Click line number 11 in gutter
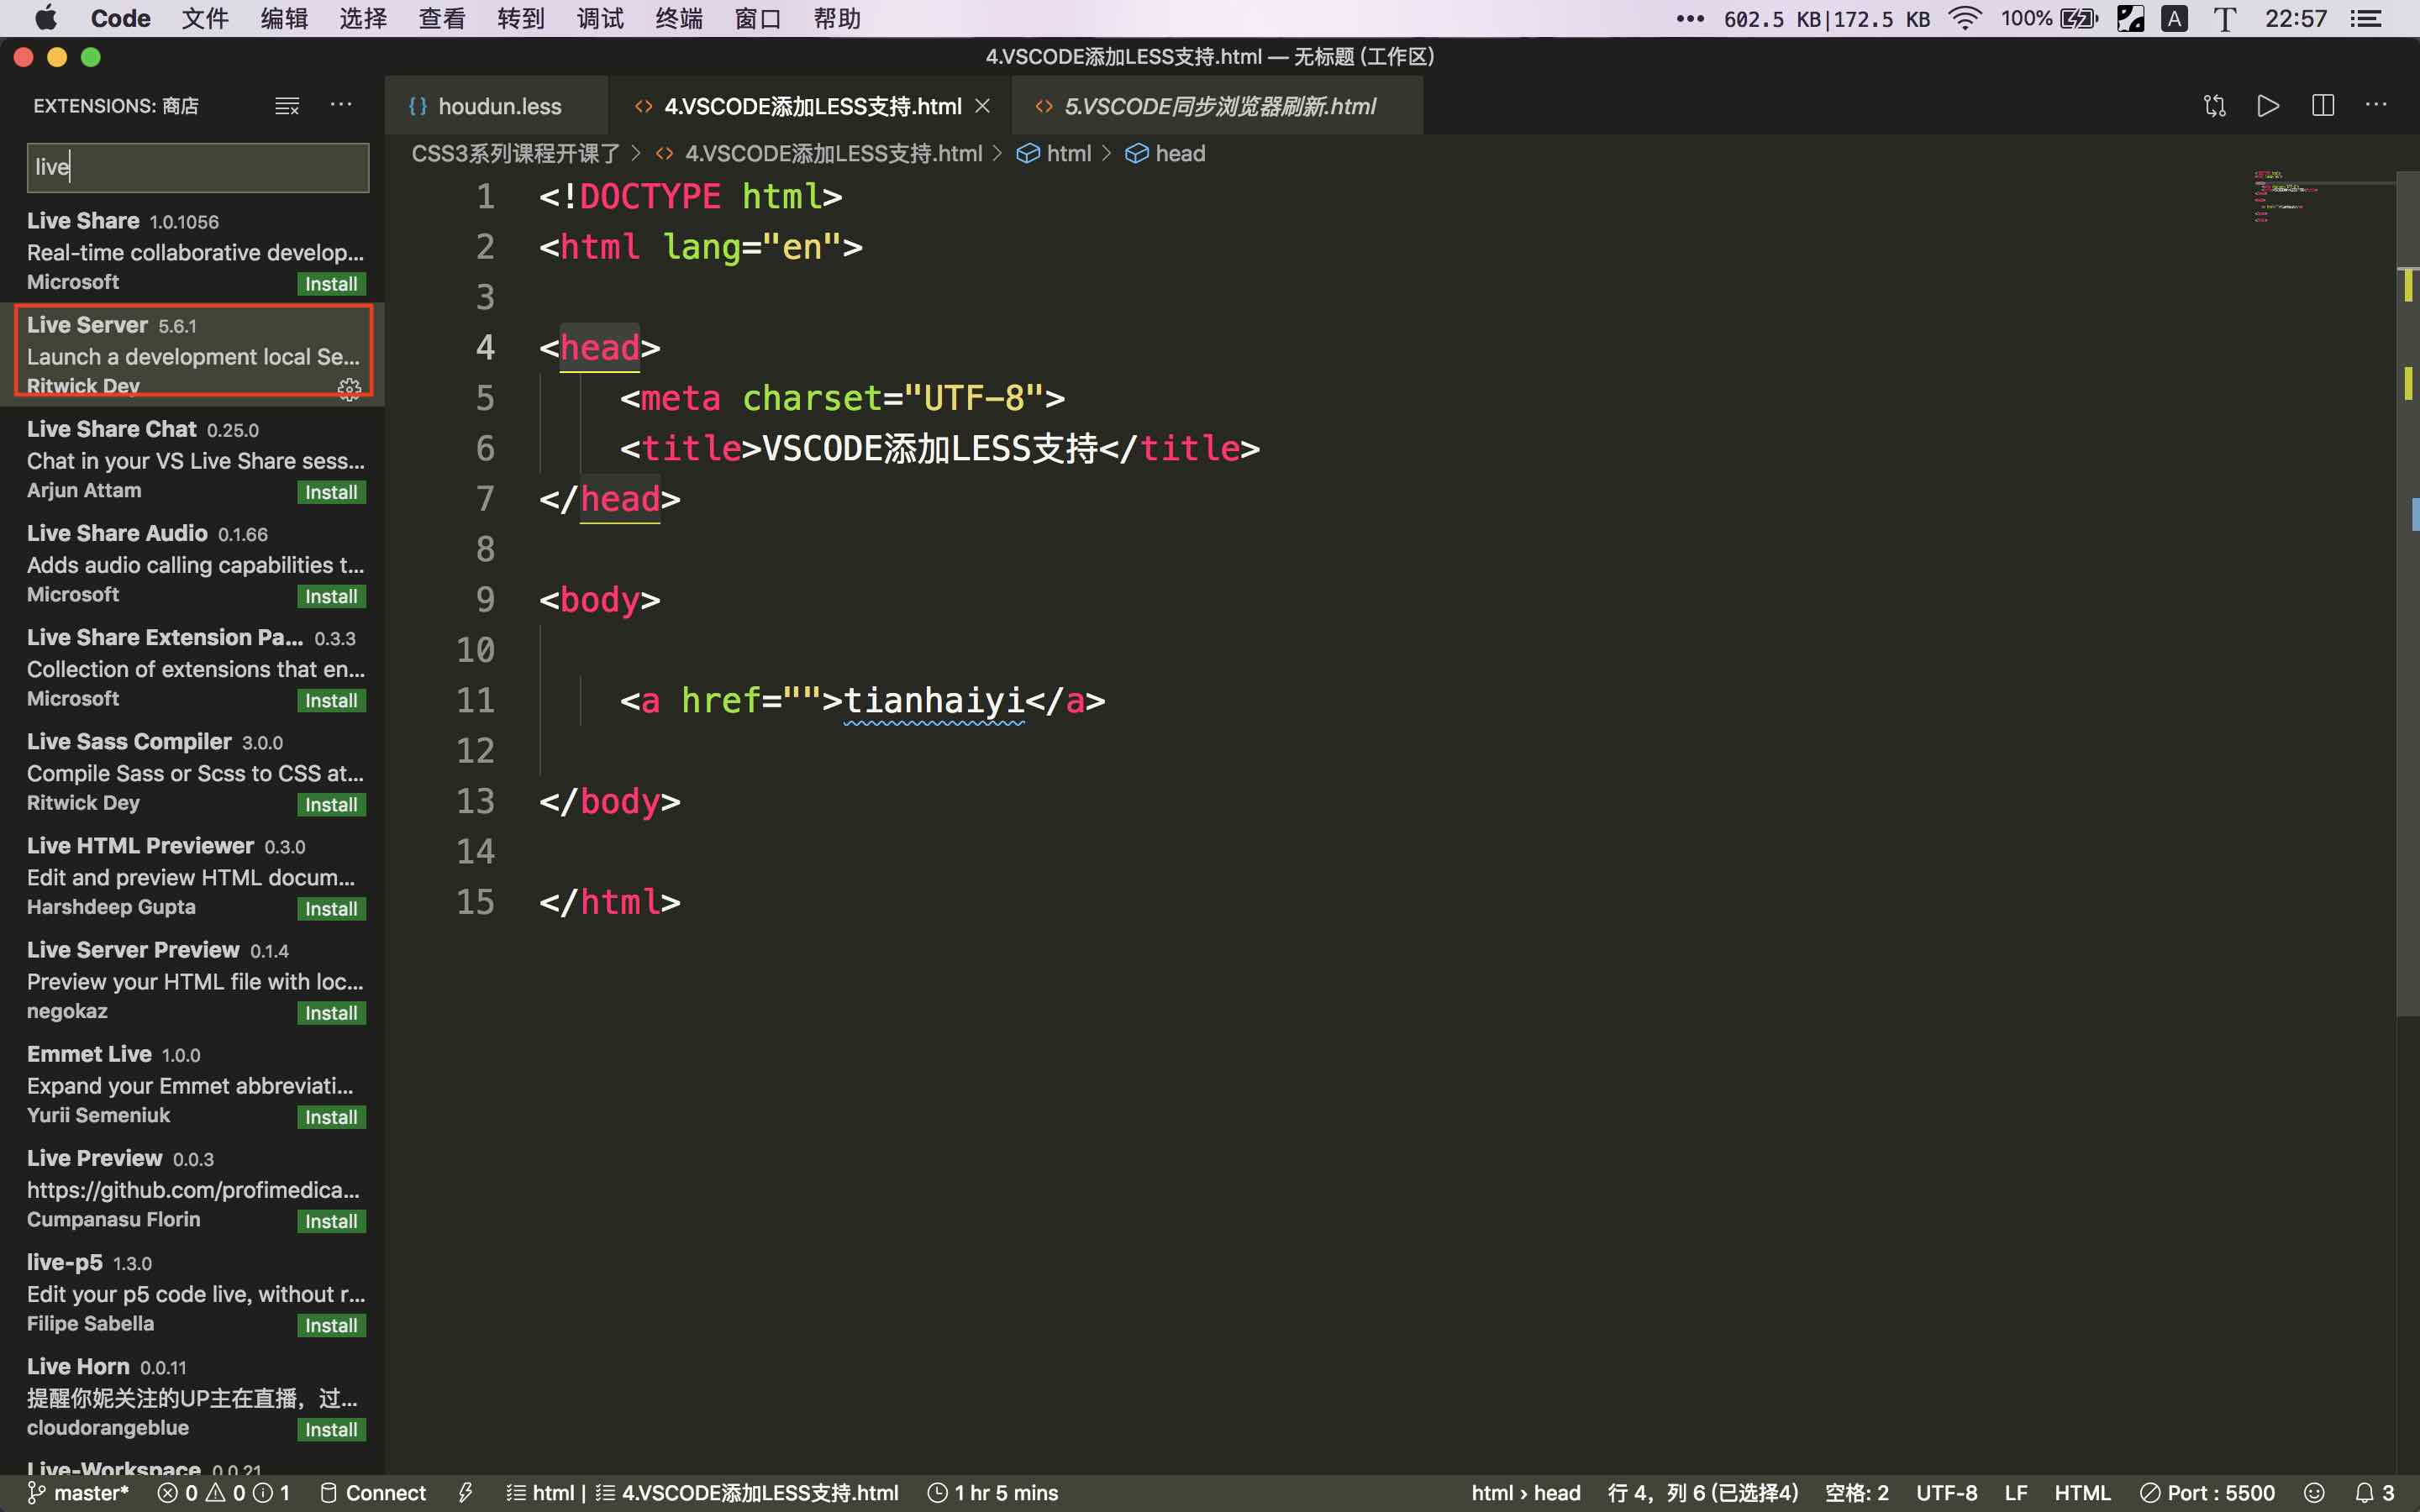Viewport: 2420px width, 1512px height. point(475,700)
